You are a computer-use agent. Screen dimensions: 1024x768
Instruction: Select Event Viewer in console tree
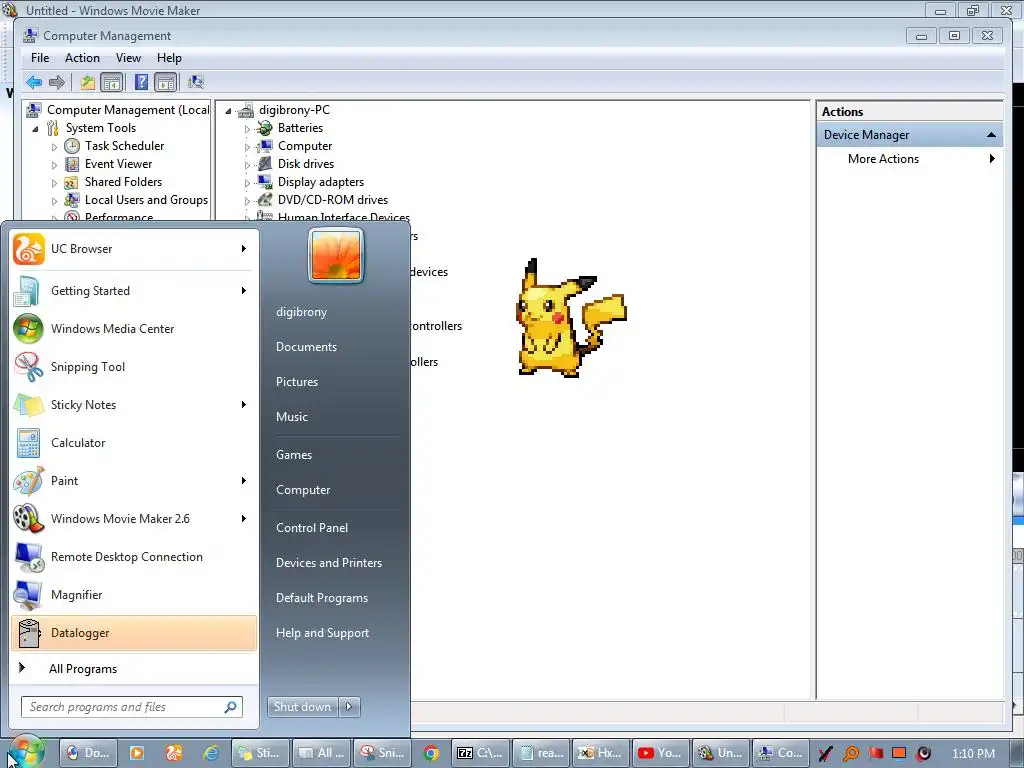[x=118, y=164]
